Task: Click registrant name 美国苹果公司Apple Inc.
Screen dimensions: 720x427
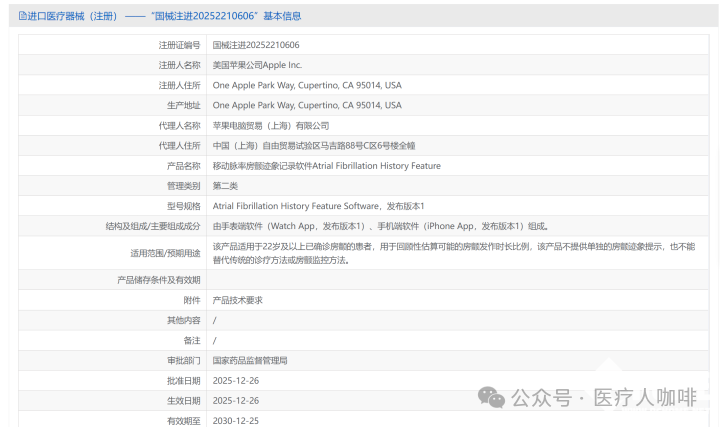Action: (x=257, y=65)
